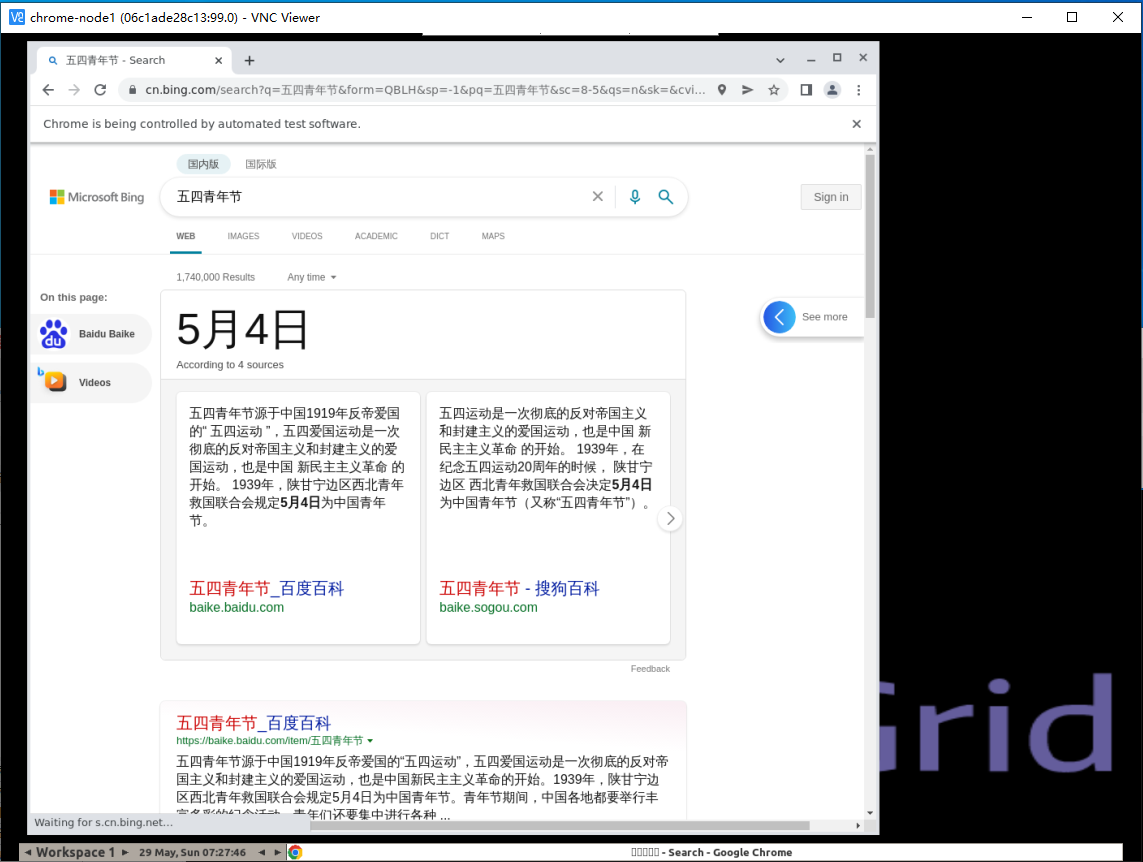Open the ACADEMIC search tab
This screenshot has height=862, width=1143.
[x=376, y=236]
